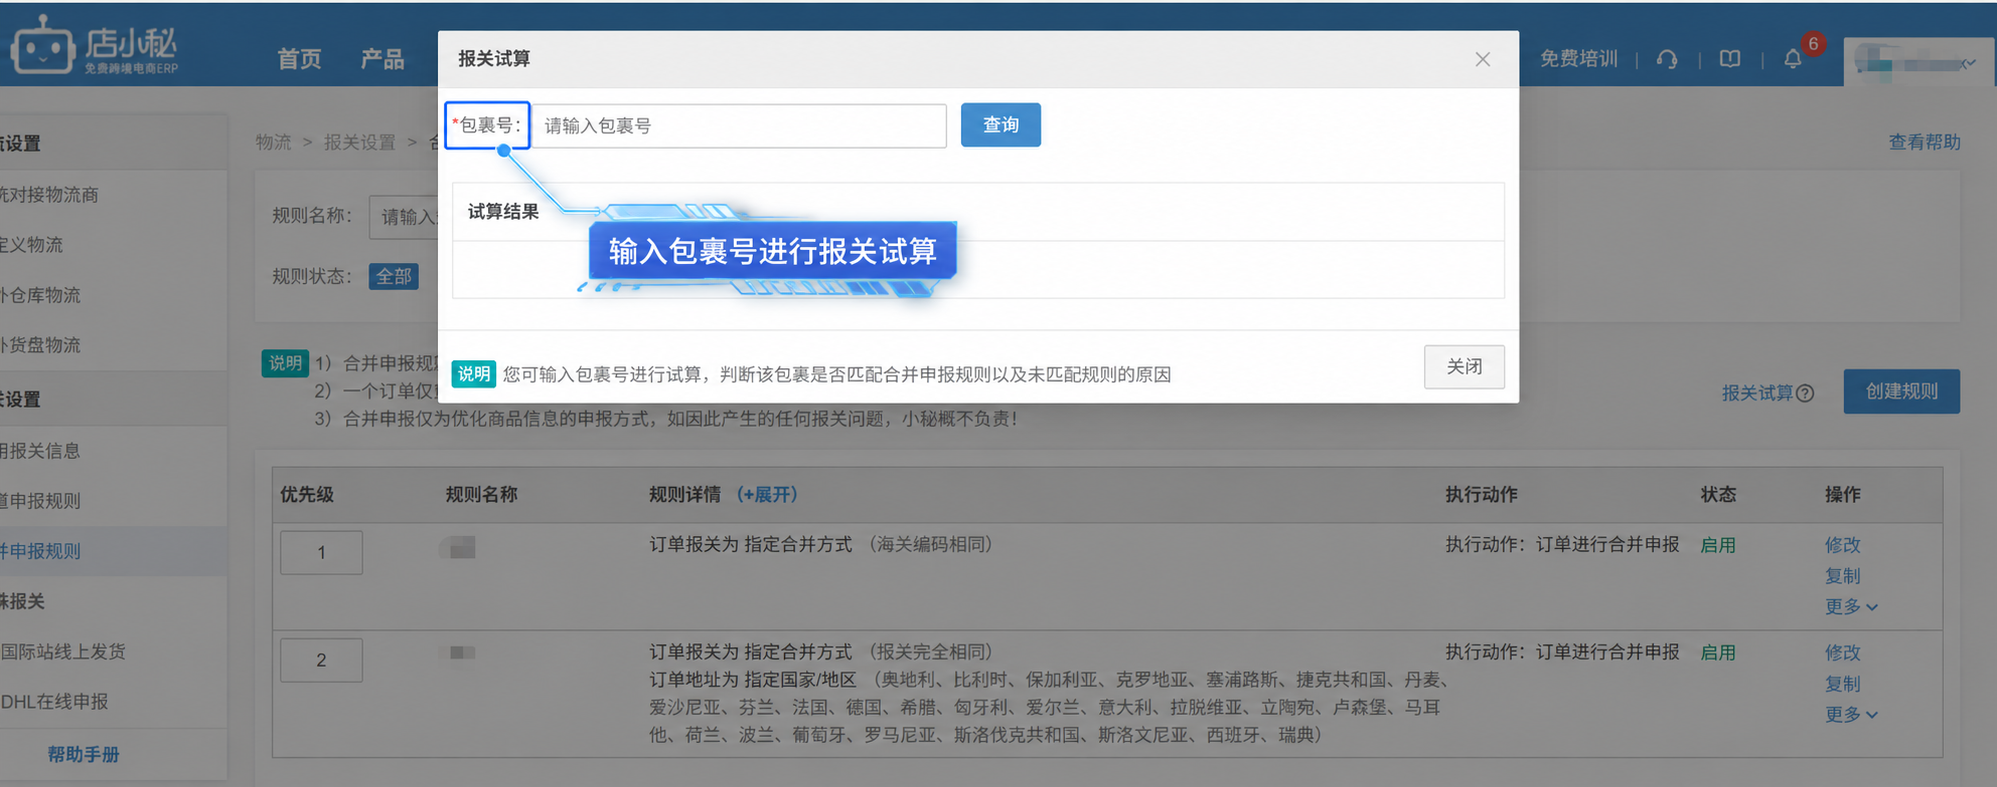Image resolution: width=1997 pixels, height=787 pixels.
Task: Open notification bell with badge
Action: point(1794,58)
